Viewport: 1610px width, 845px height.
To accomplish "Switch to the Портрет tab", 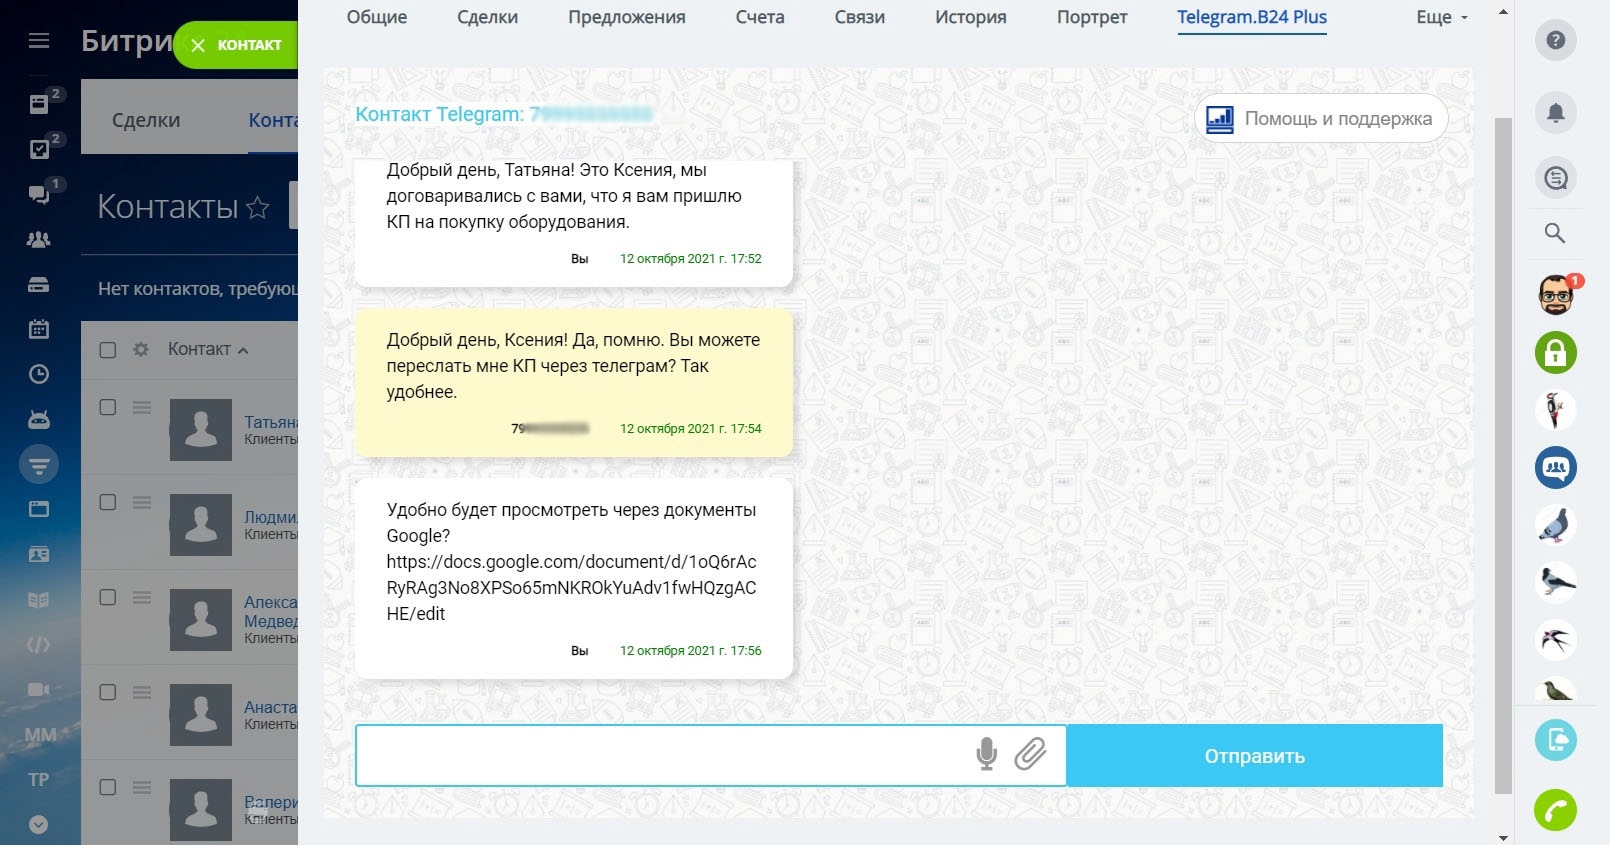I will 1092,17.
